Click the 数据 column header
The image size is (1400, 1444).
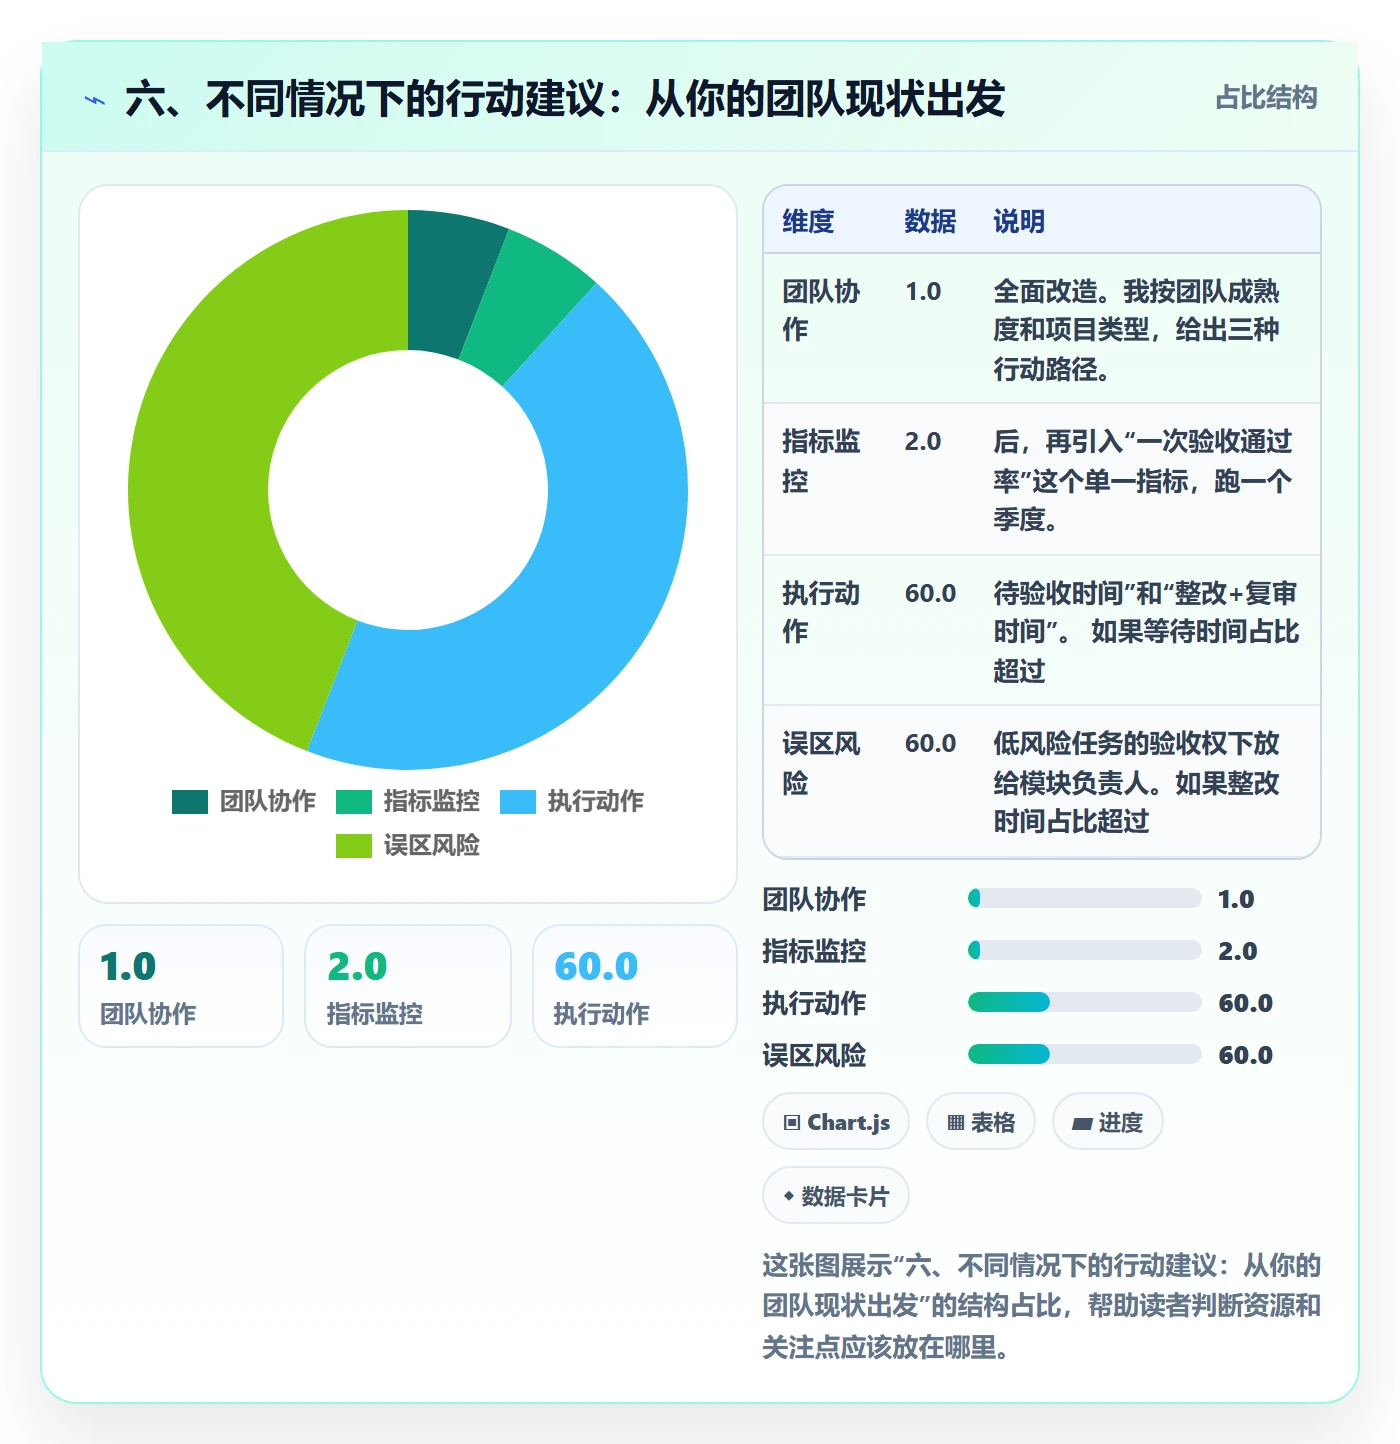930,221
